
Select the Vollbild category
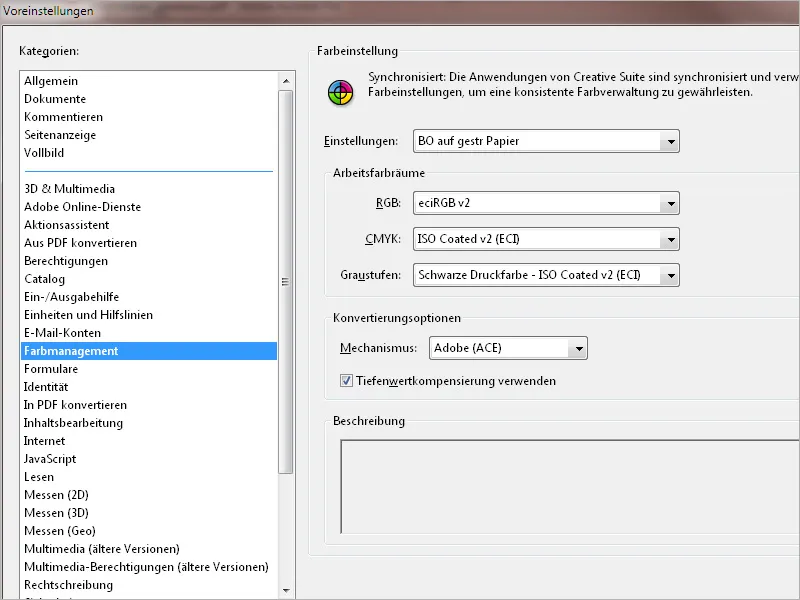point(149,153)
